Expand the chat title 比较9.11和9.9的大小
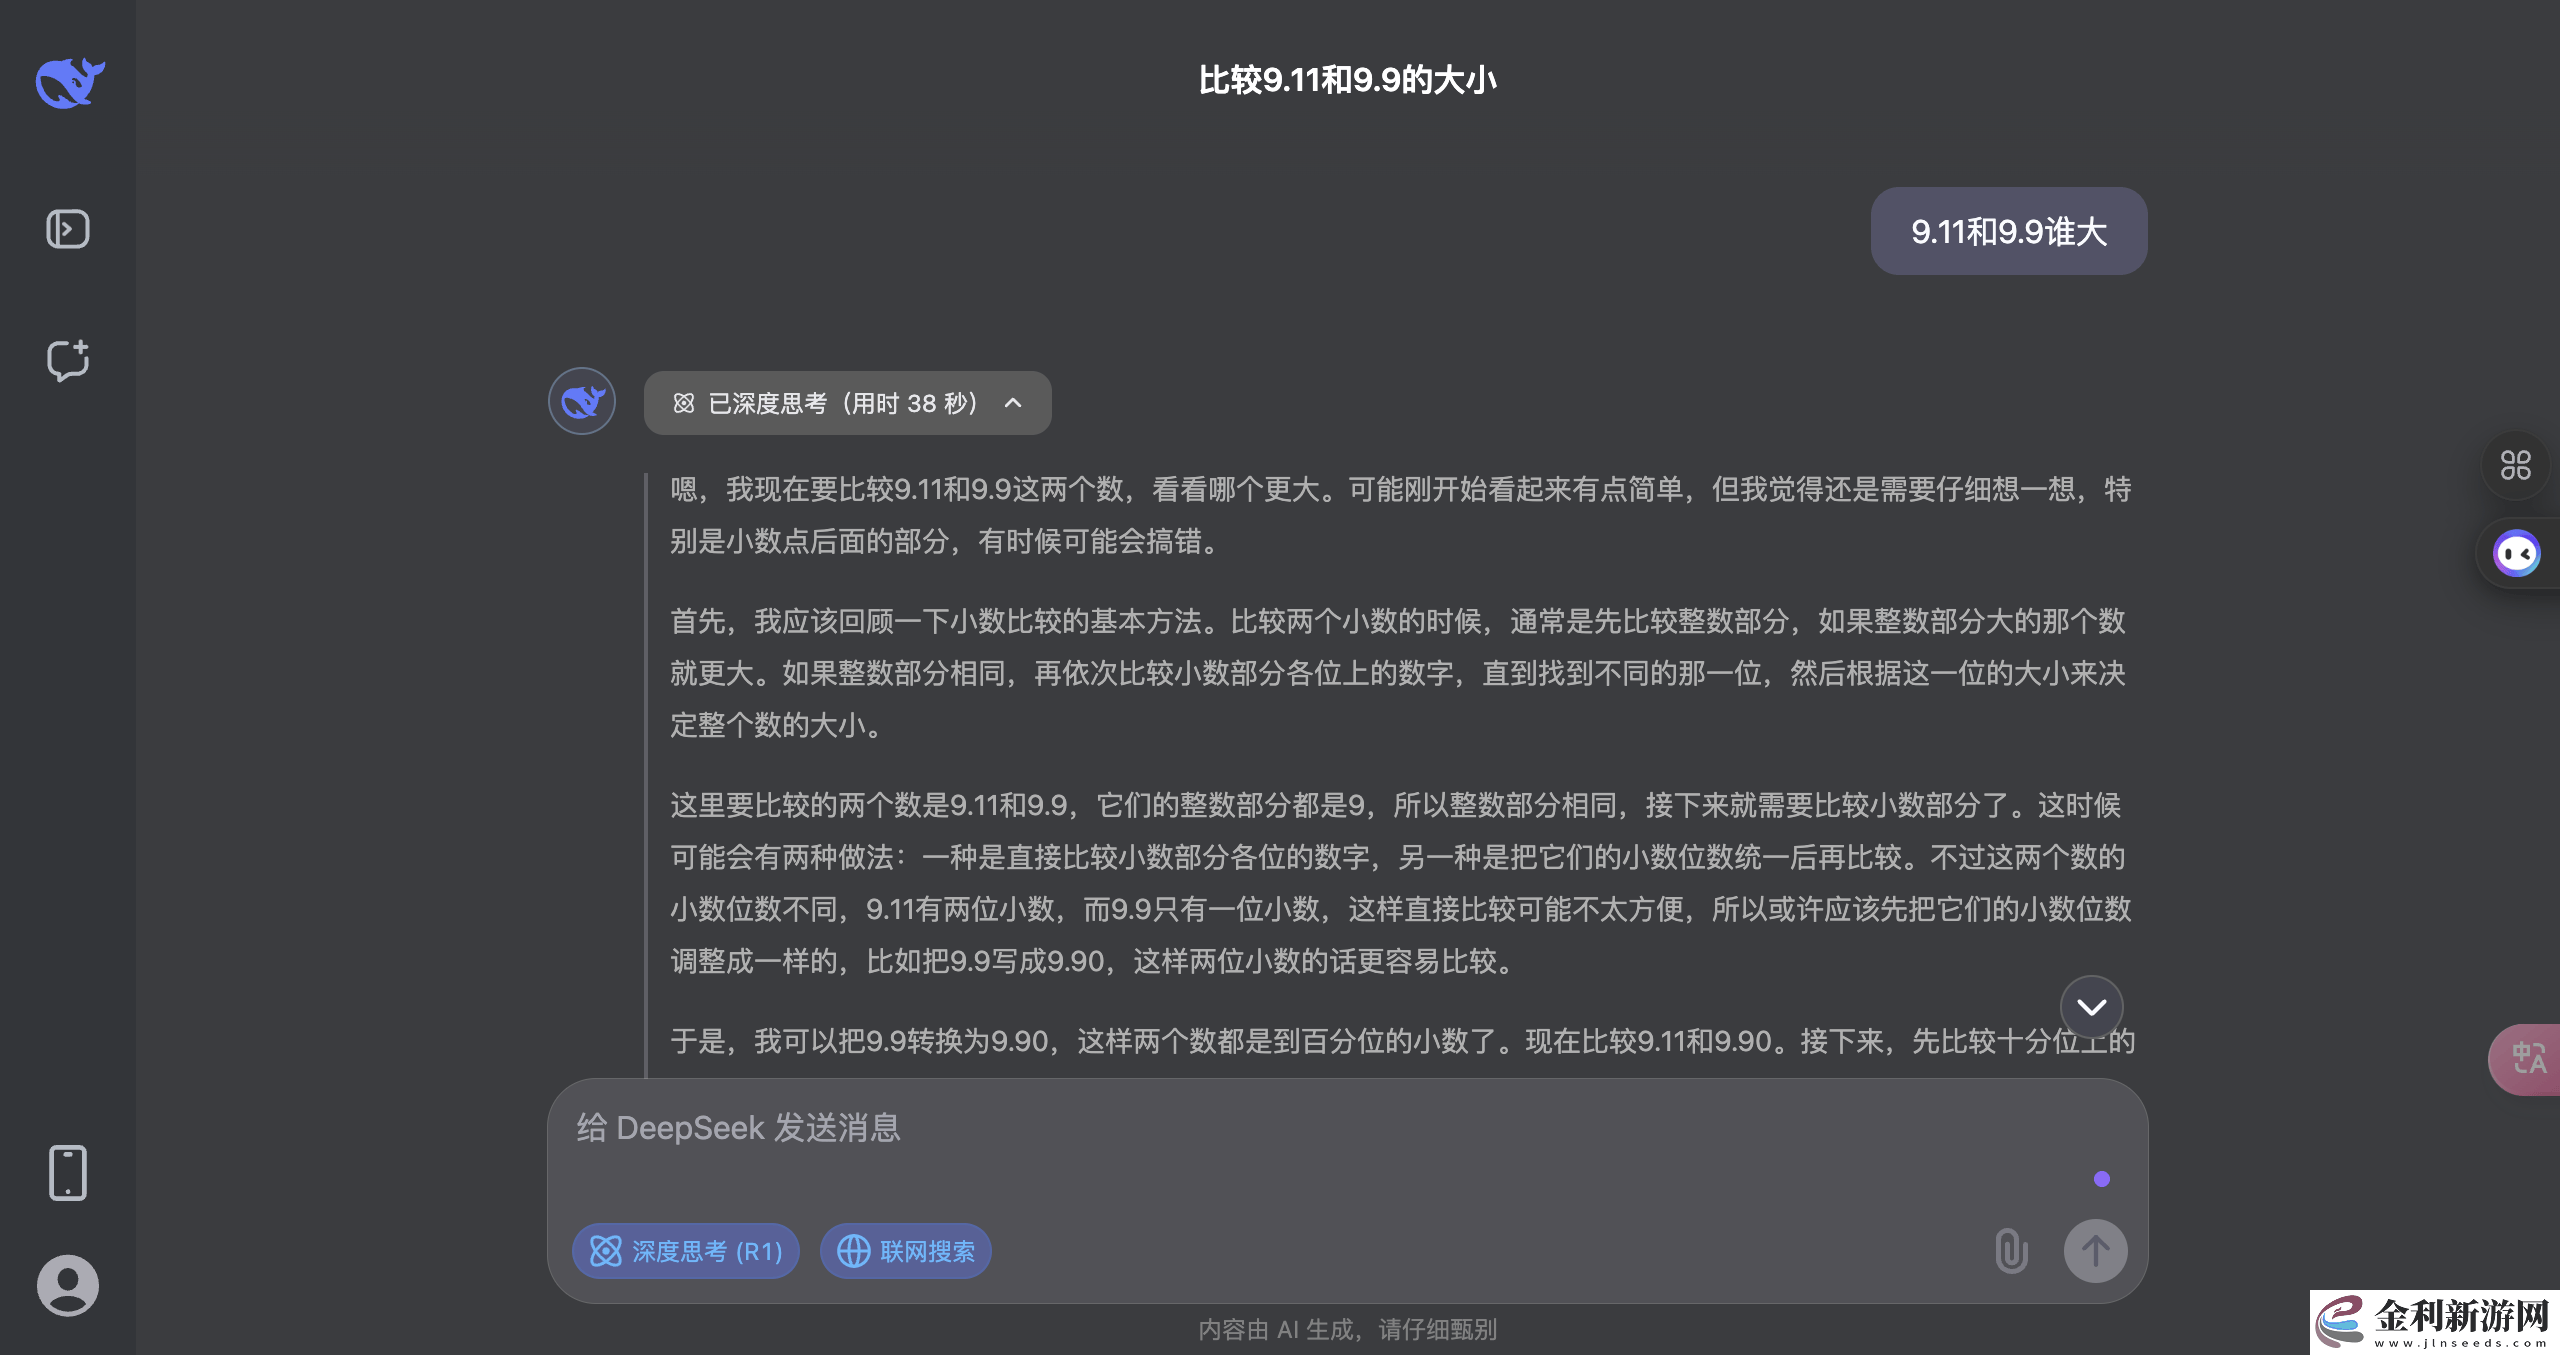This screenshot has height=1355, width=2560. click(1347, 78)
